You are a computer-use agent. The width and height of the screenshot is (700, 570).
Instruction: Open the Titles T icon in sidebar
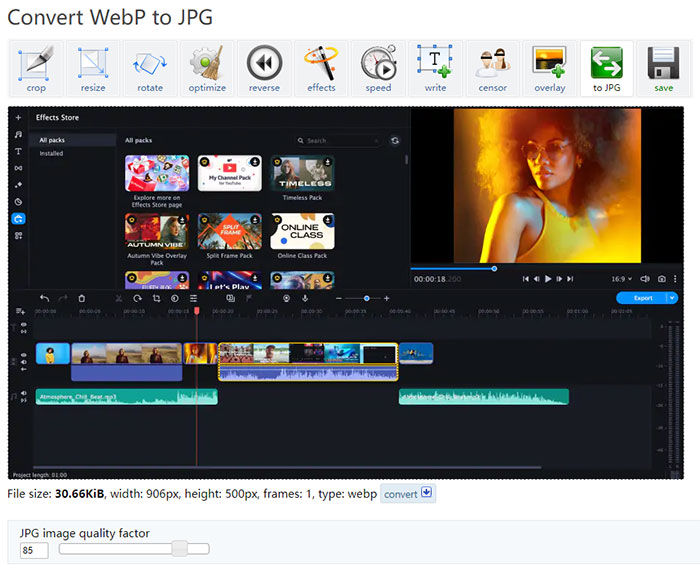tap(18, 151)
